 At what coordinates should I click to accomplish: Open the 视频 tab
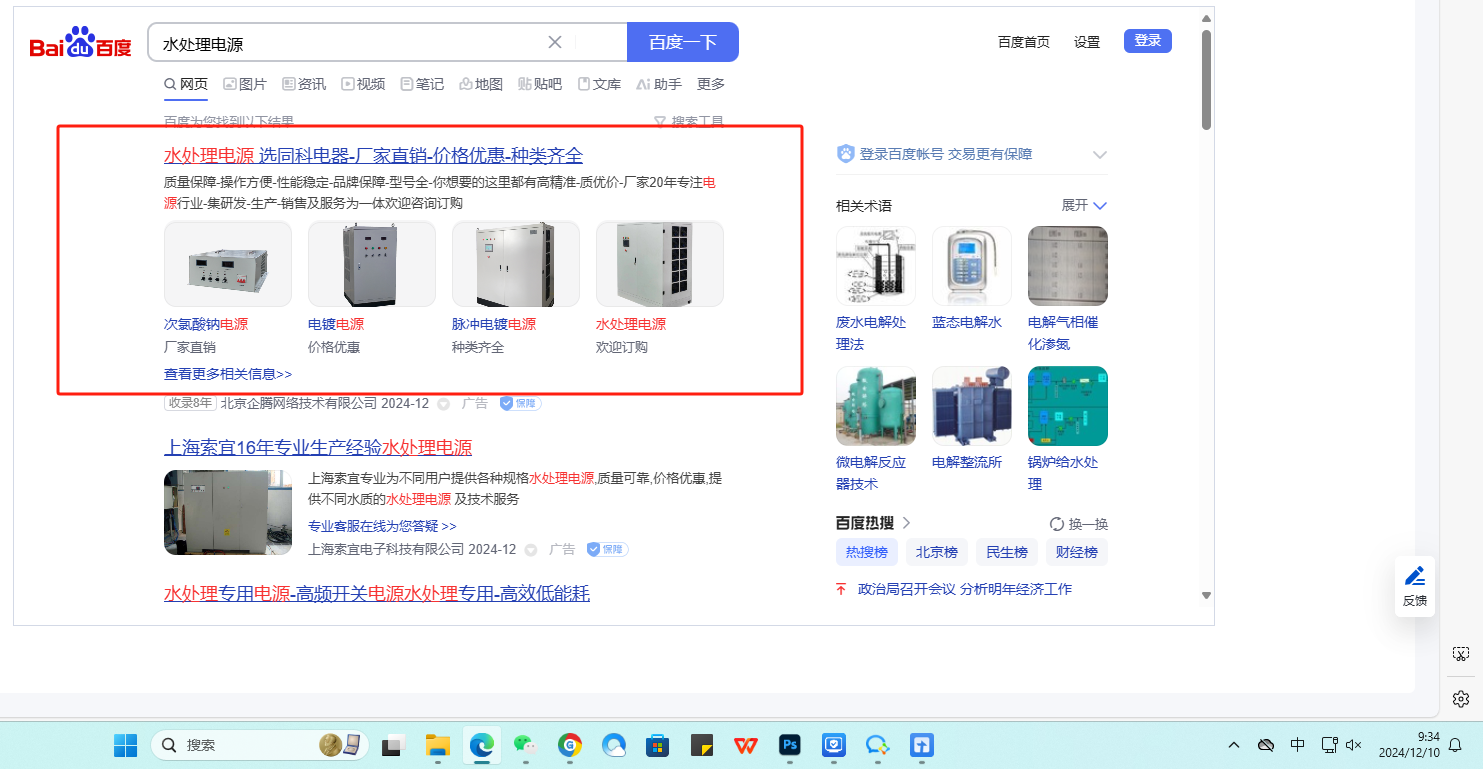pyautogui.click(x=363, y=84)
